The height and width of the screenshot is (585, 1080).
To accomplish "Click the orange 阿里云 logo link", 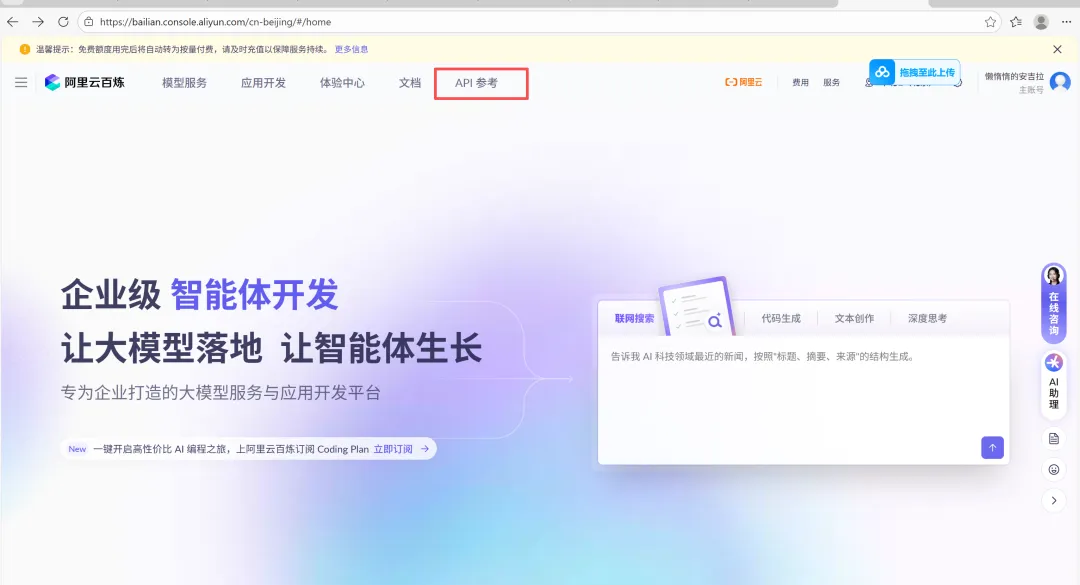I will click(743, 82).
